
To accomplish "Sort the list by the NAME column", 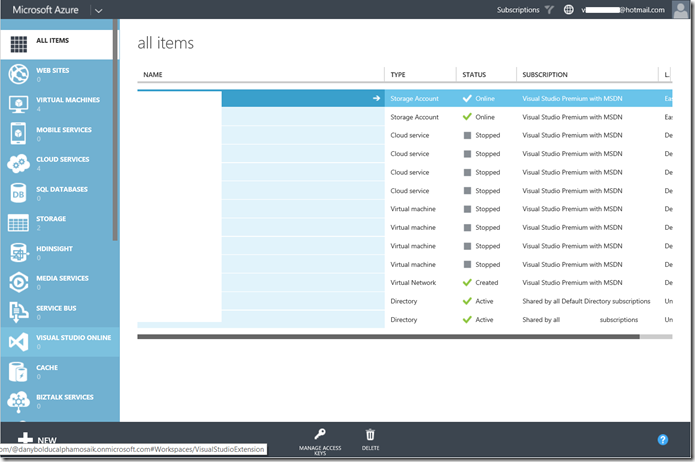I will (x=153, y=74).
